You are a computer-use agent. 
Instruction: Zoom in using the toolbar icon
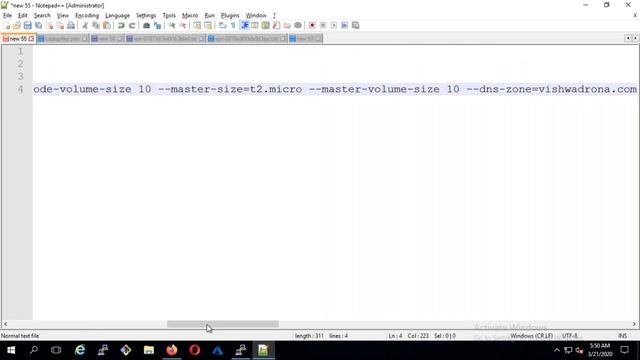pos(172,25)
